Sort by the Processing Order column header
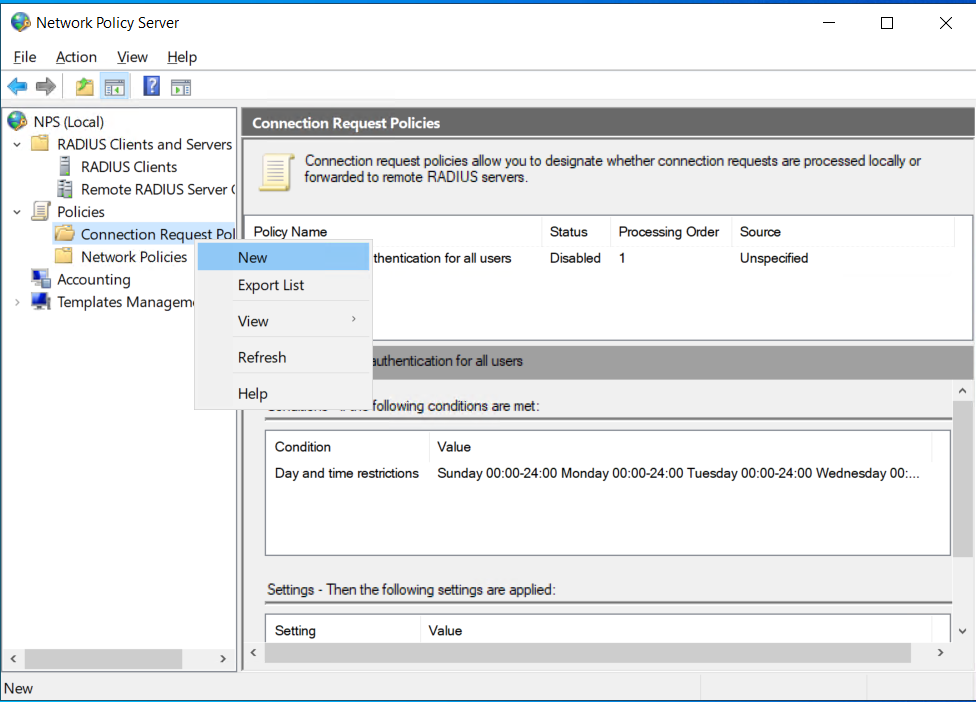Screen dimensions: 976x702 point(669,232)
